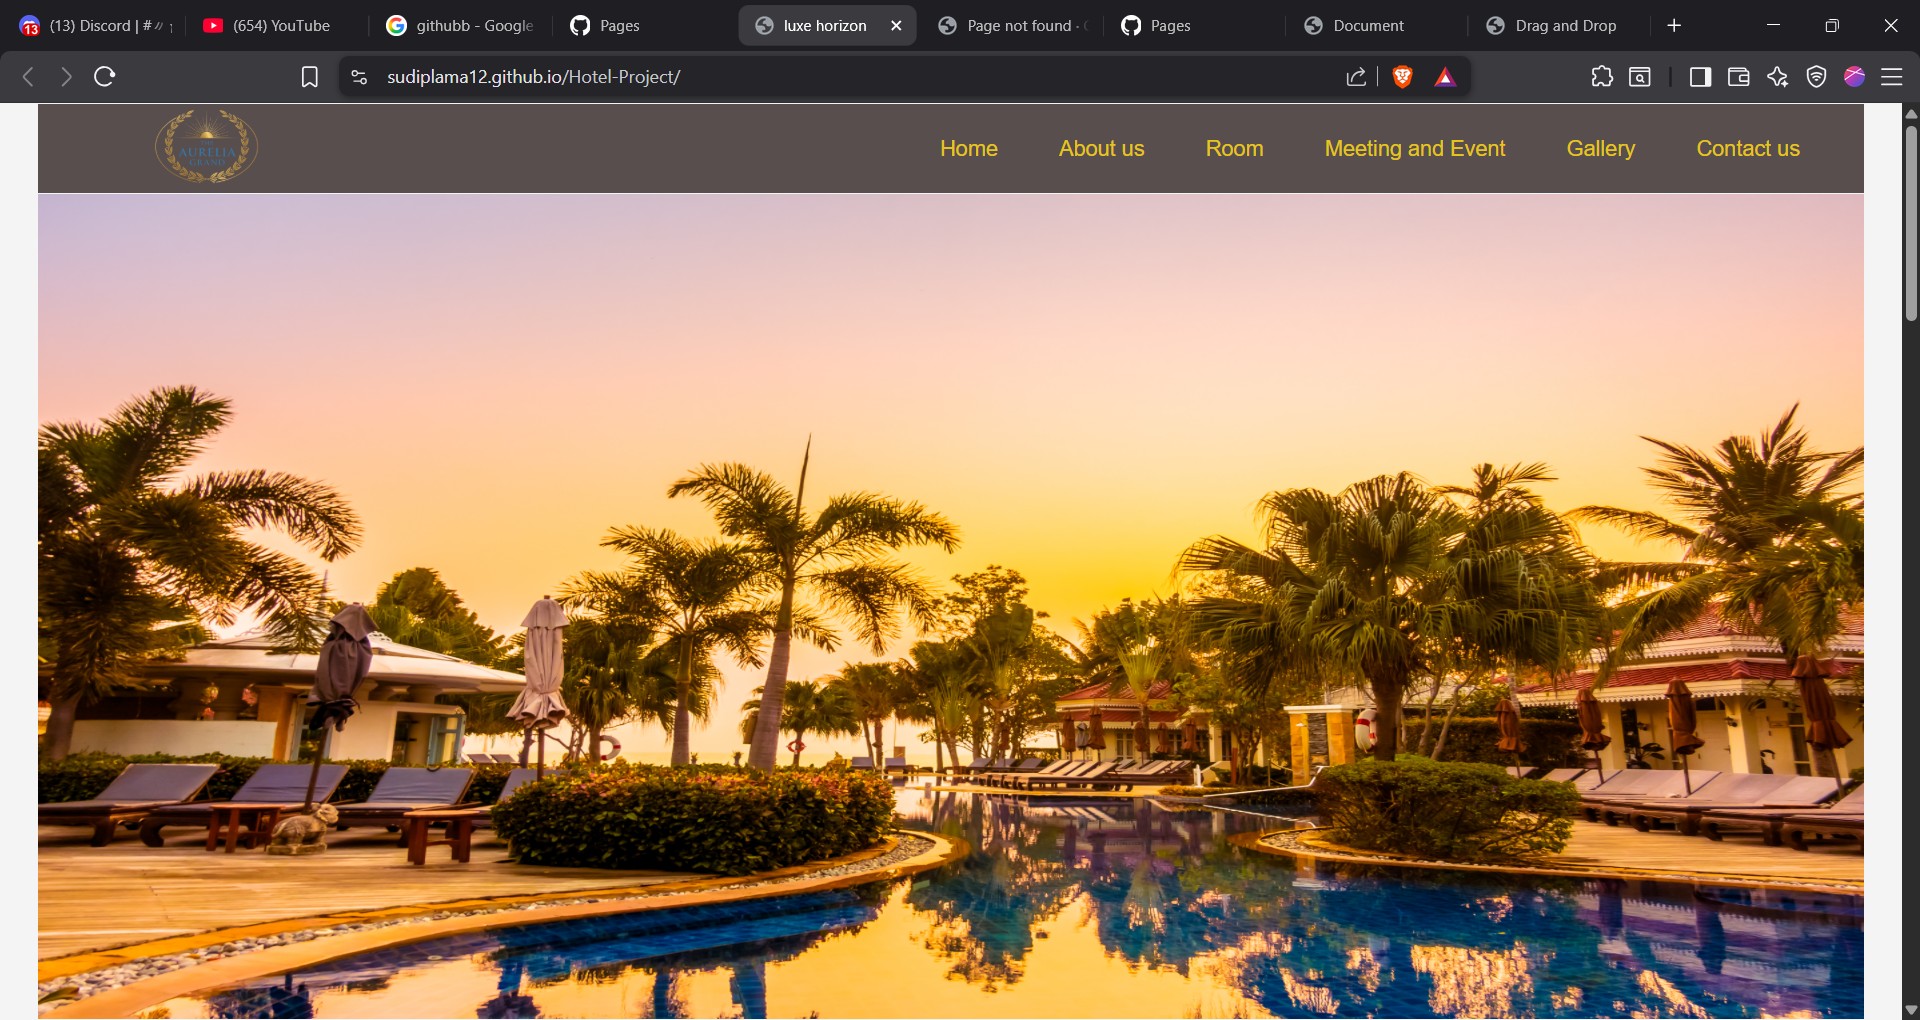Open the search tabs icon
1920x1020 pixels.
[1640, 77]
